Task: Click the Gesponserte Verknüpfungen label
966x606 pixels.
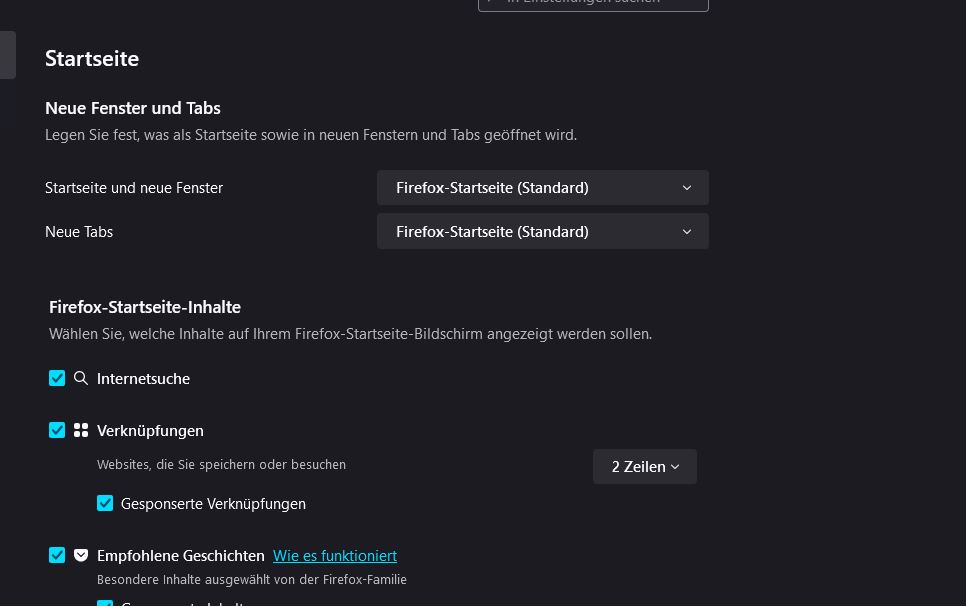Action: pyautogui.click(x=213, y=504)
